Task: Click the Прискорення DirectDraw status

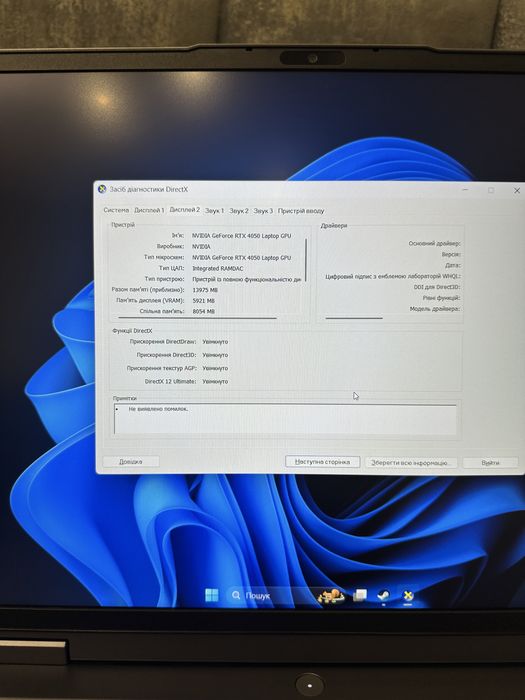Action: tap(215, 342)
